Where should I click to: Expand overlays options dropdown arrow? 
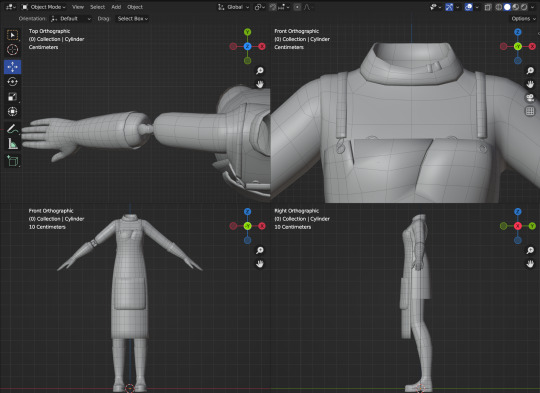tap(477, 7)
